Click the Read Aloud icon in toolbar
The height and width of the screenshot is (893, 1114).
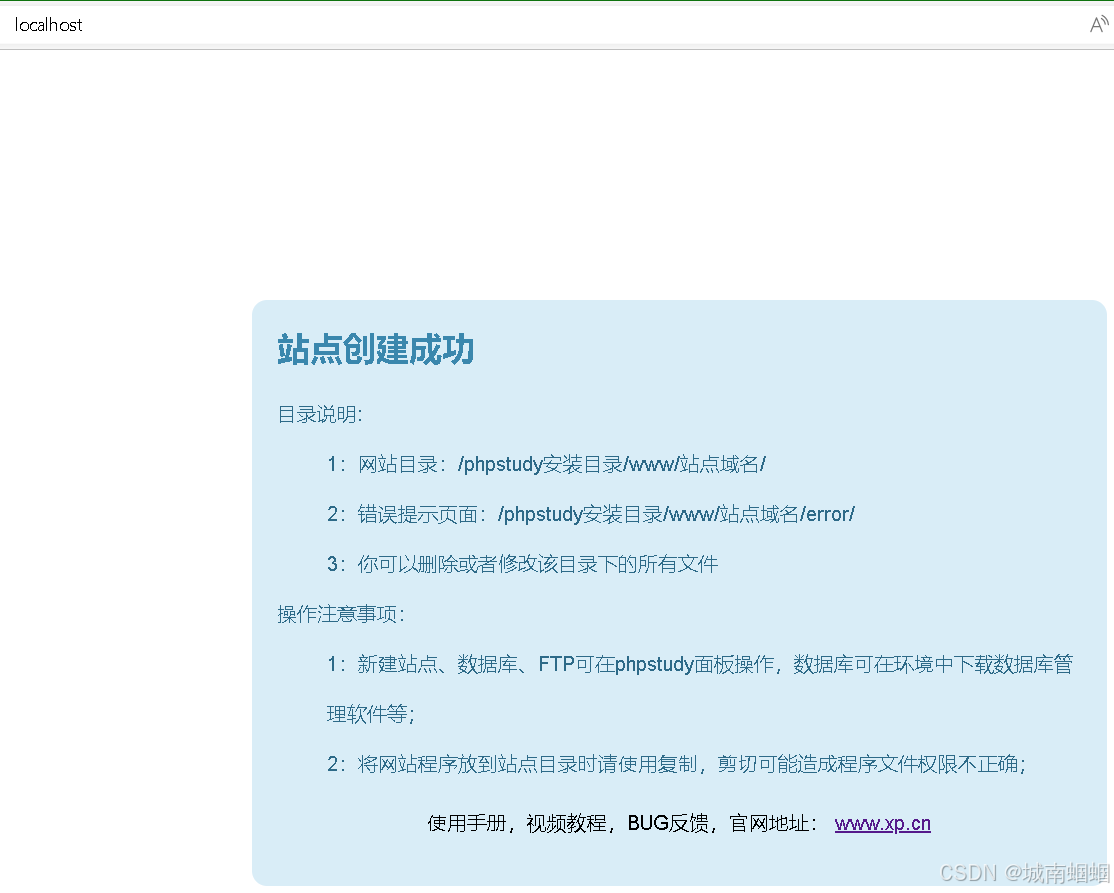(1096, 25)
